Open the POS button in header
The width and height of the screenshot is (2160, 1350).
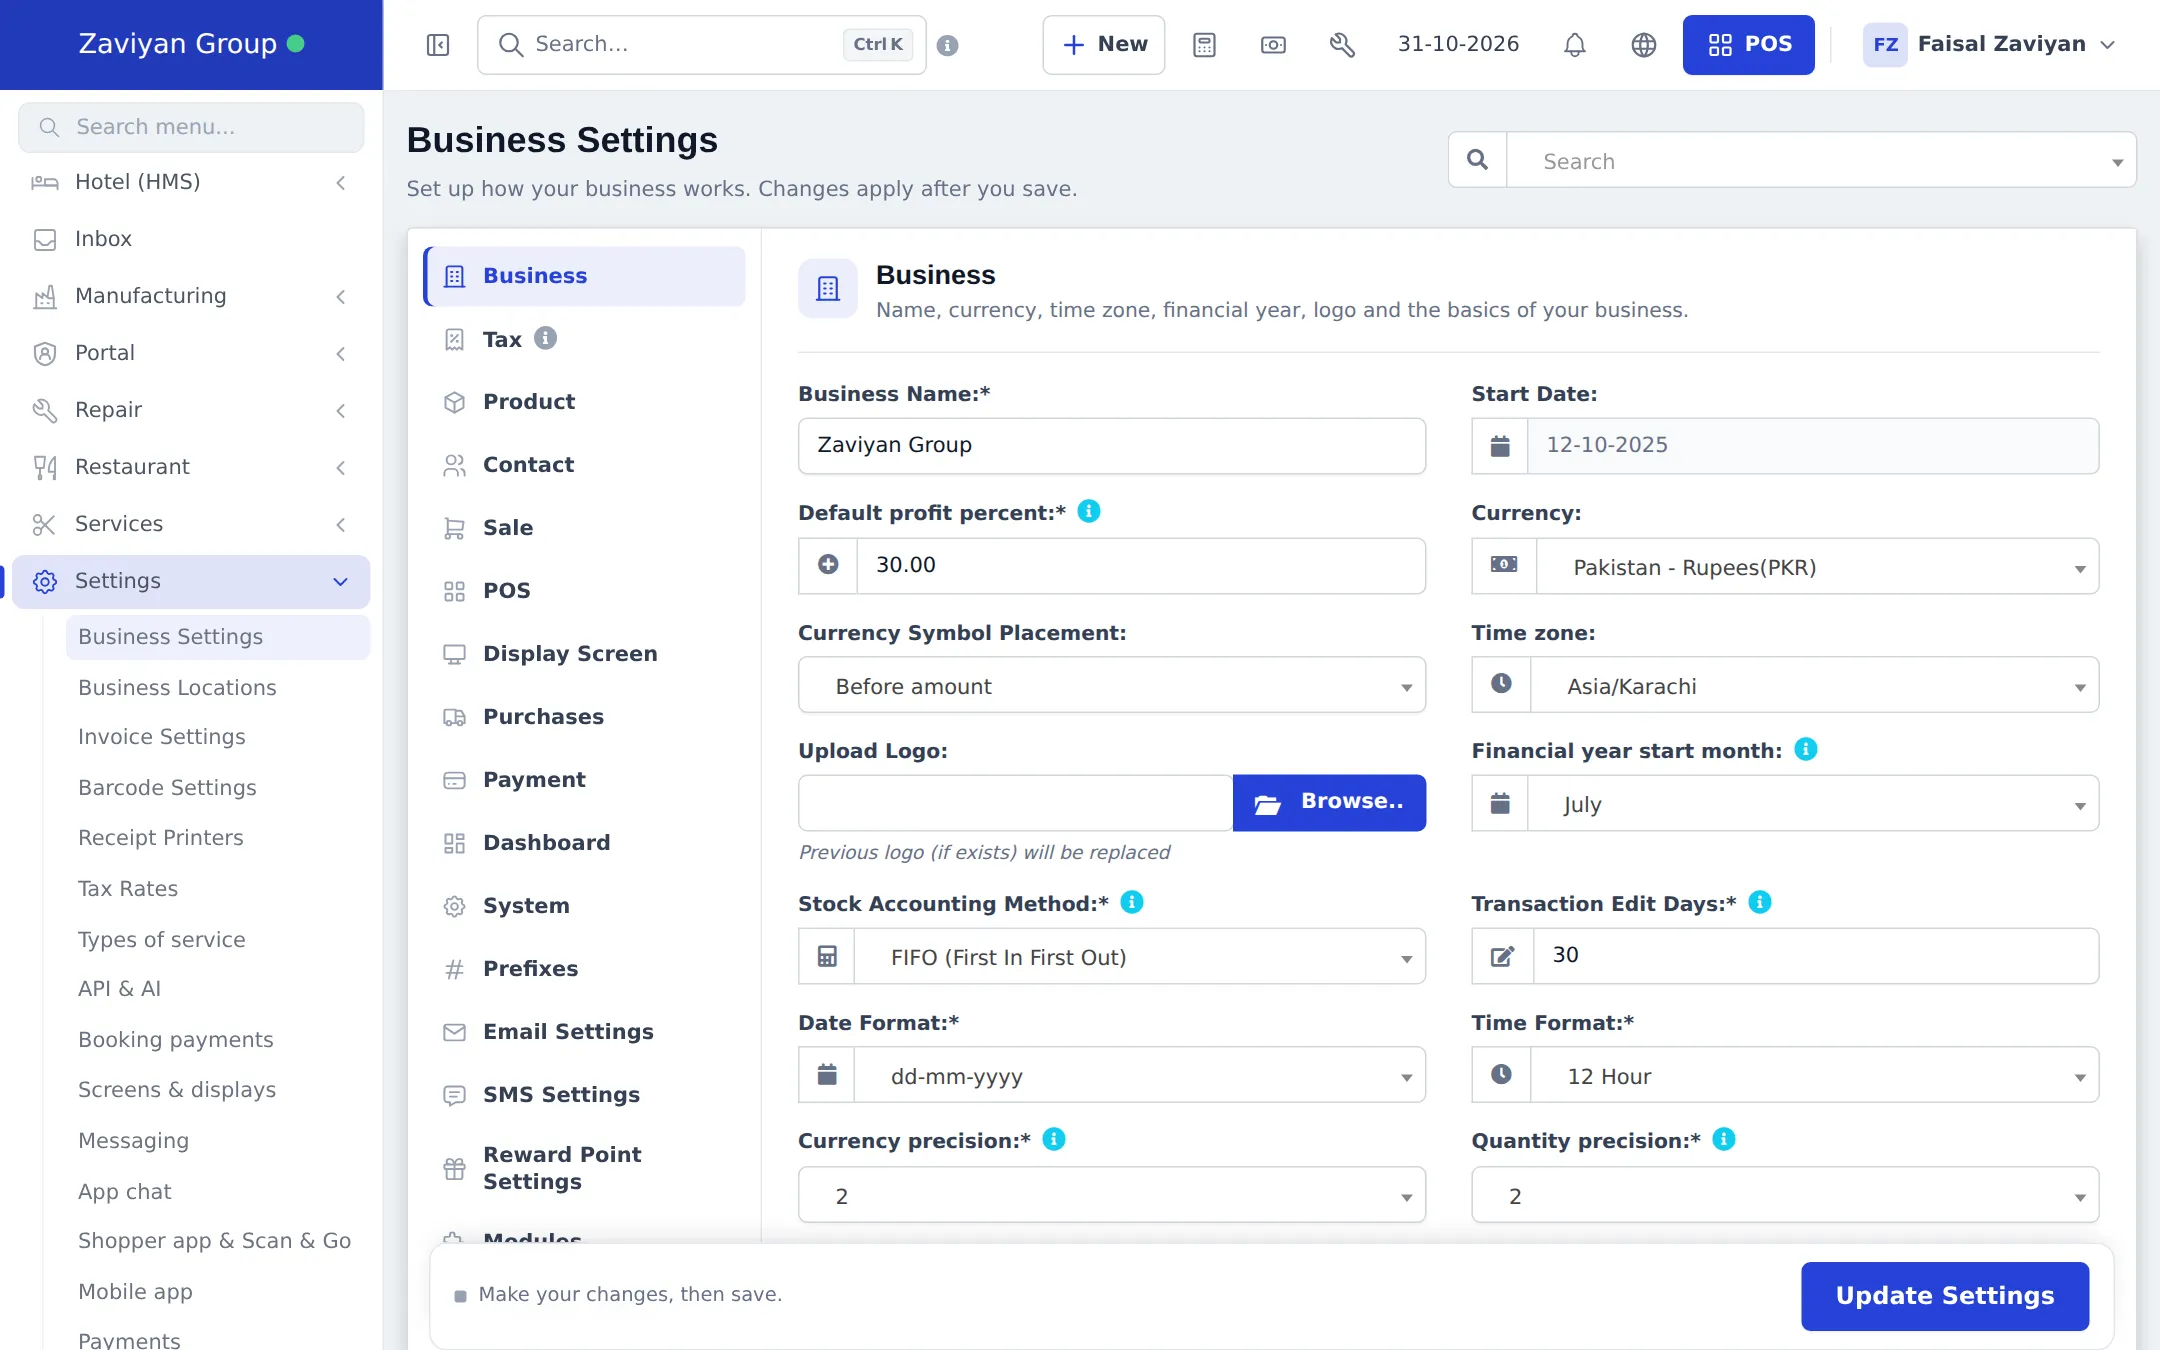[x=1749, y=45]
